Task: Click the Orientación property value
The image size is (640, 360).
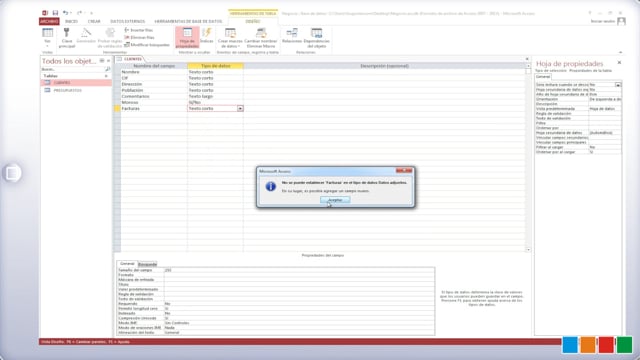Action: point(605,99)
